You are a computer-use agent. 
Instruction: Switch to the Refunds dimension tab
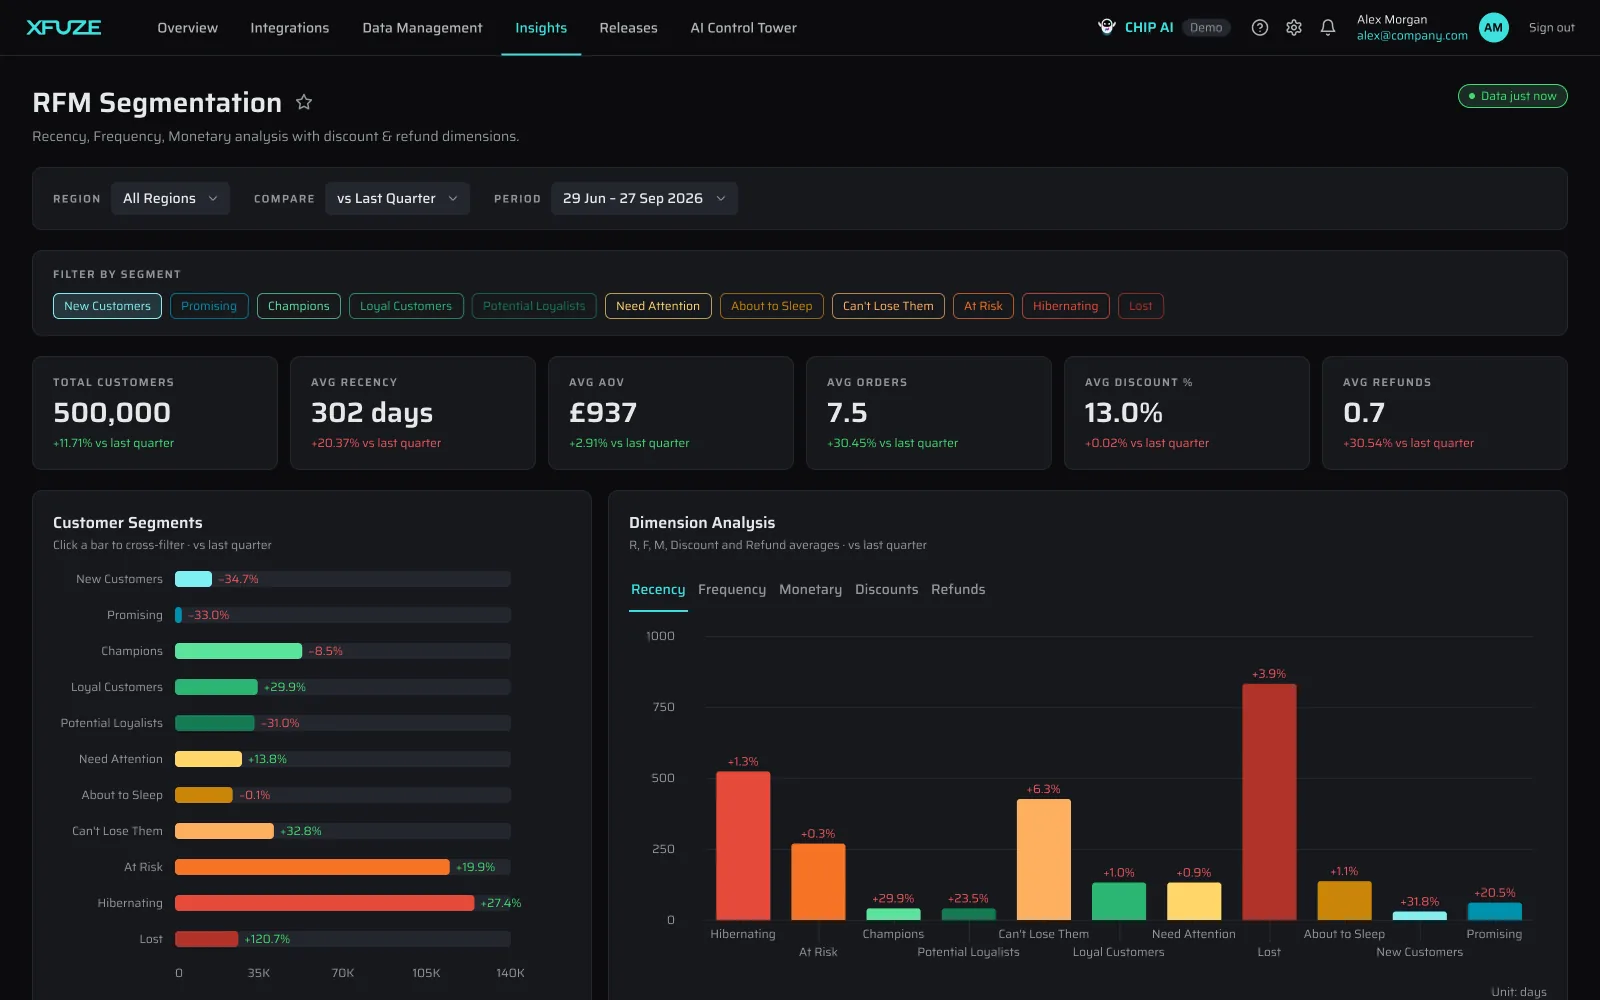[x=958, y=589]
